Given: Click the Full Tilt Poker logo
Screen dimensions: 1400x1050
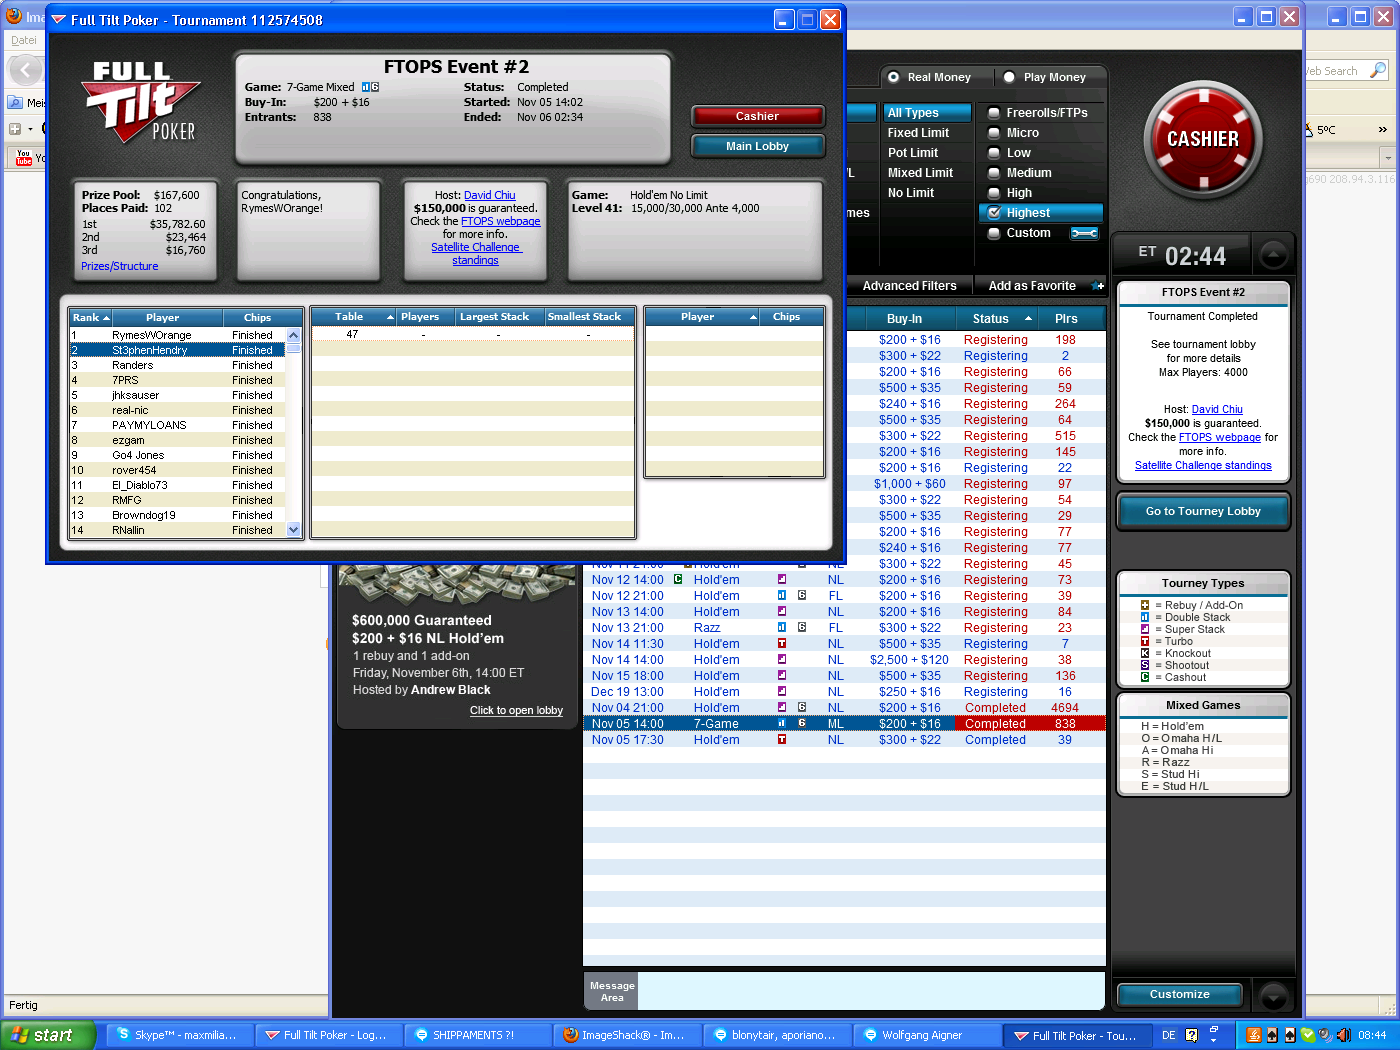Looking at the screenshot, I should [142, 101].
